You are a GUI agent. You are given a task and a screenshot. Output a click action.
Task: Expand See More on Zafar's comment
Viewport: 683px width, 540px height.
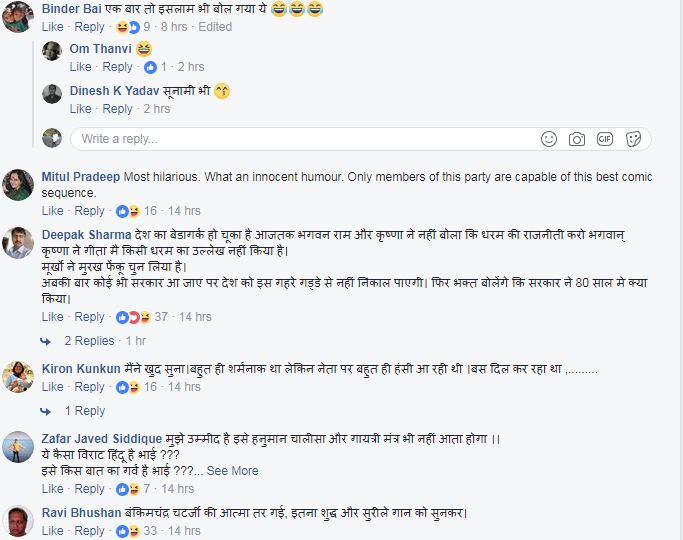pos(232,470)
